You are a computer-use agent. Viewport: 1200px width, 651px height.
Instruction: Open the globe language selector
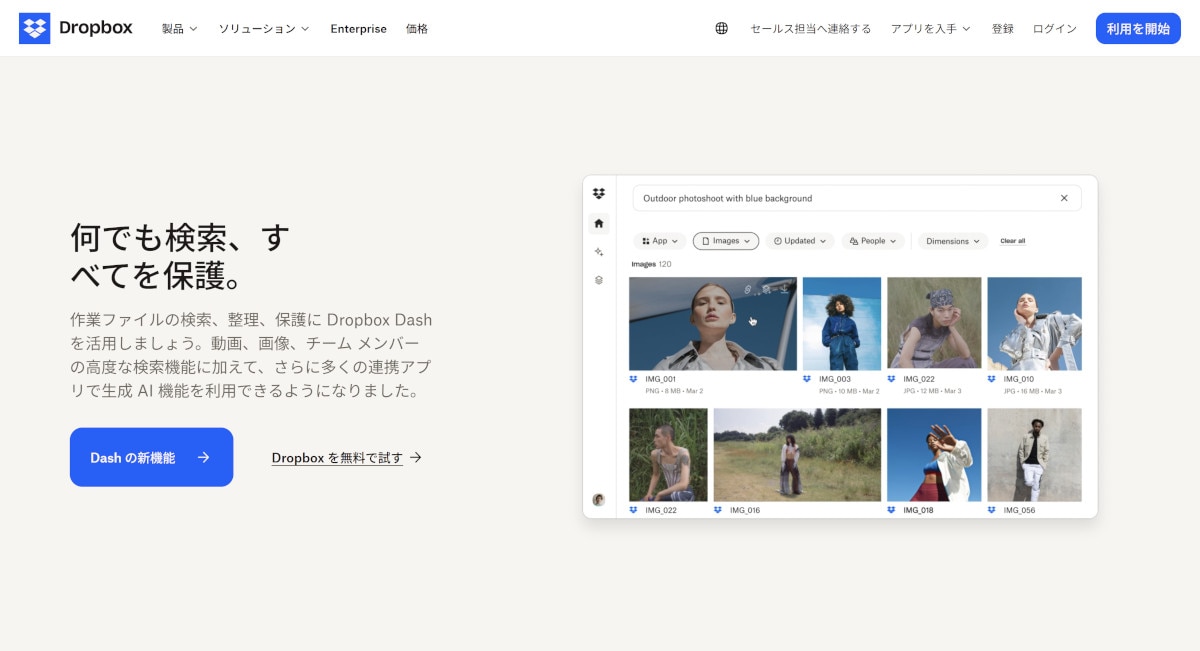[x=721, y=29]
